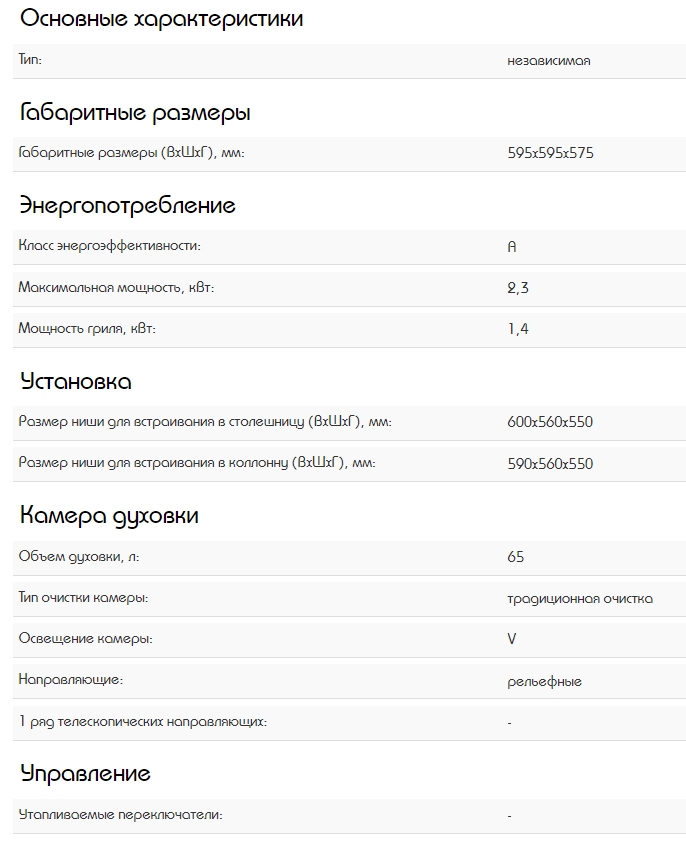686x842 pixels.
Task: Click the "независимая" type value
Action: click(549, 61)
